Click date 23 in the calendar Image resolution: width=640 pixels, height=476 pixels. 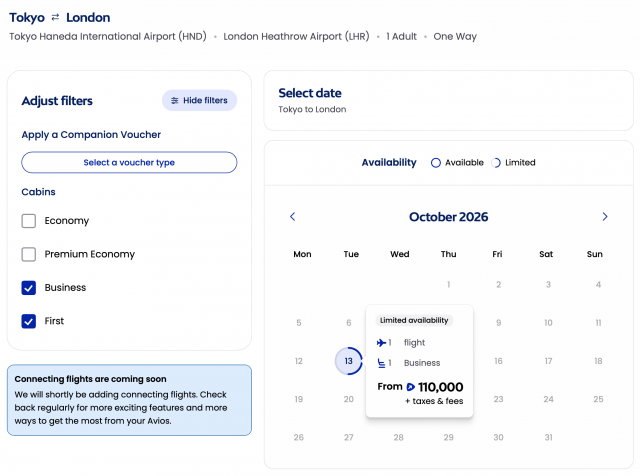pos(498,399)
